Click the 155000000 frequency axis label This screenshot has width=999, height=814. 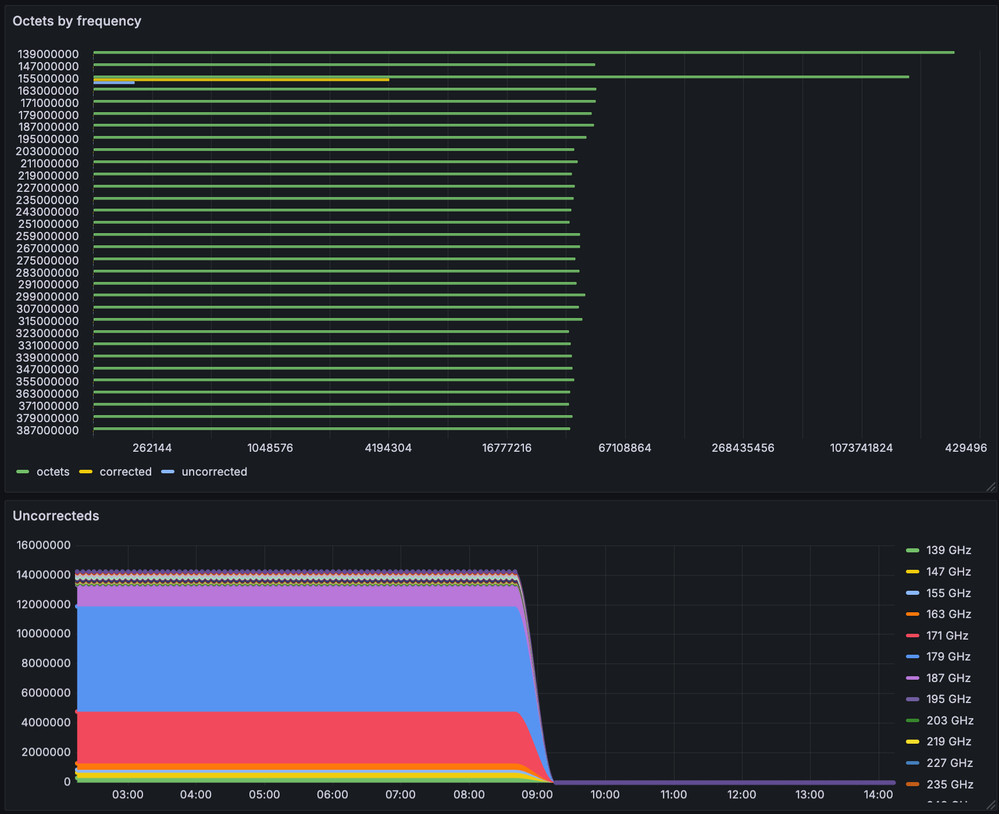coord(48,79)
